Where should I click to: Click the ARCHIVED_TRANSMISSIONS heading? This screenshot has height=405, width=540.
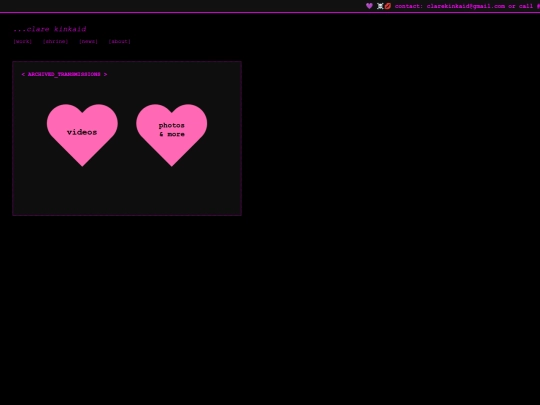pos(64,74)
